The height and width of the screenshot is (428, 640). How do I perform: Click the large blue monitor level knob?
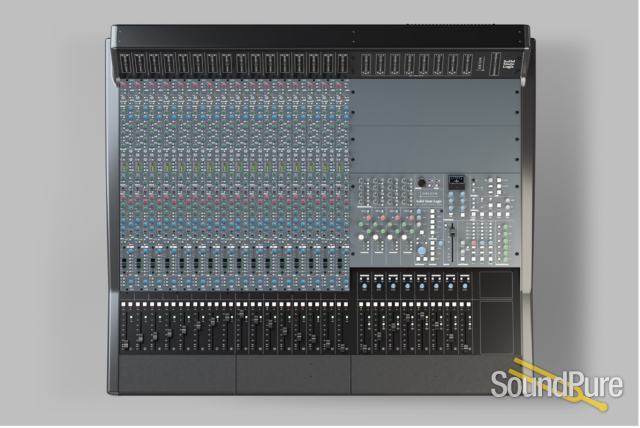[x=422, y=250]
